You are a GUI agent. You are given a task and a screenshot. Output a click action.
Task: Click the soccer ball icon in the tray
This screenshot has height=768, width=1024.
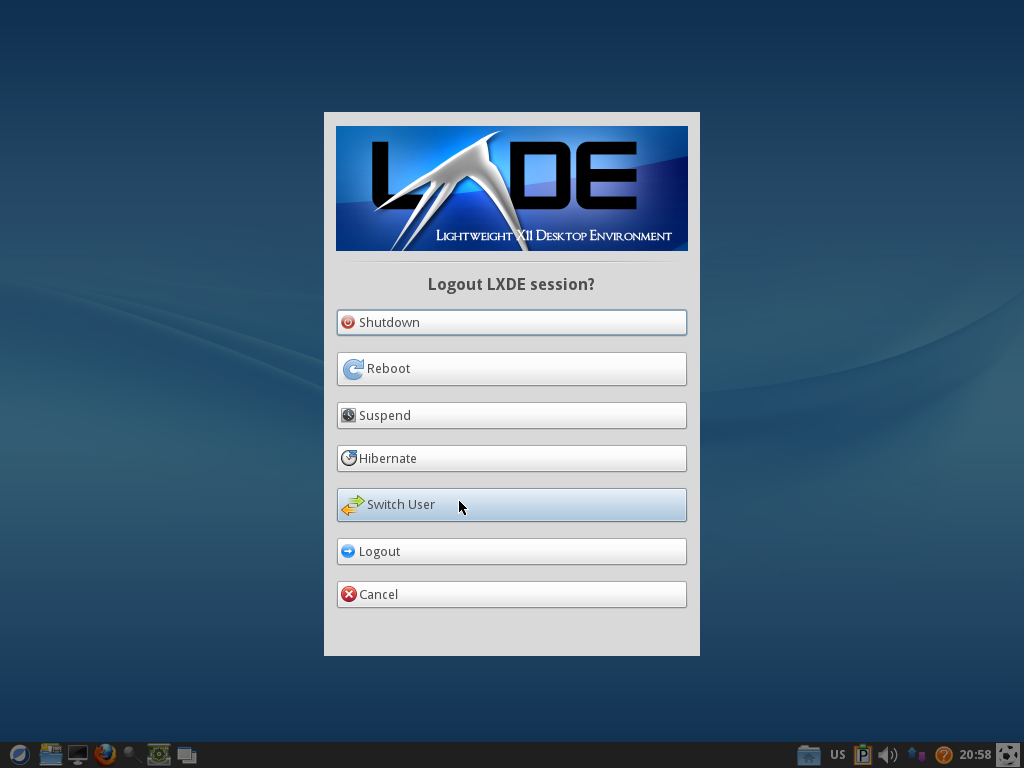(x=1008, y=754)
